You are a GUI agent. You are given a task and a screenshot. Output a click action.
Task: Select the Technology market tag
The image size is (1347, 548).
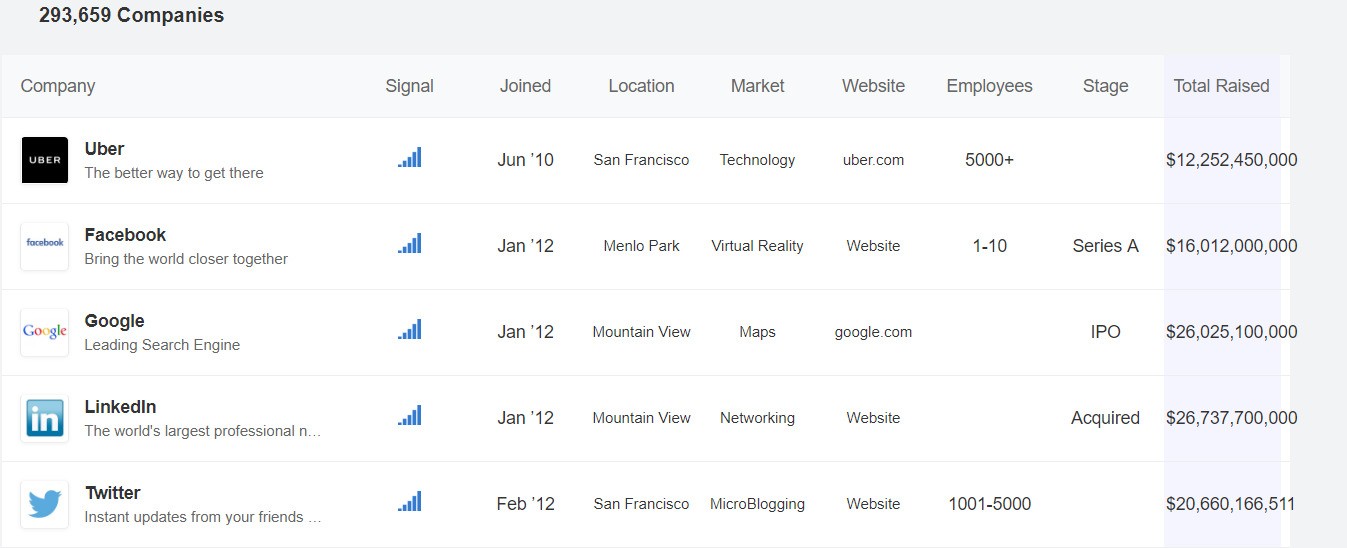[x=758, y=160]
